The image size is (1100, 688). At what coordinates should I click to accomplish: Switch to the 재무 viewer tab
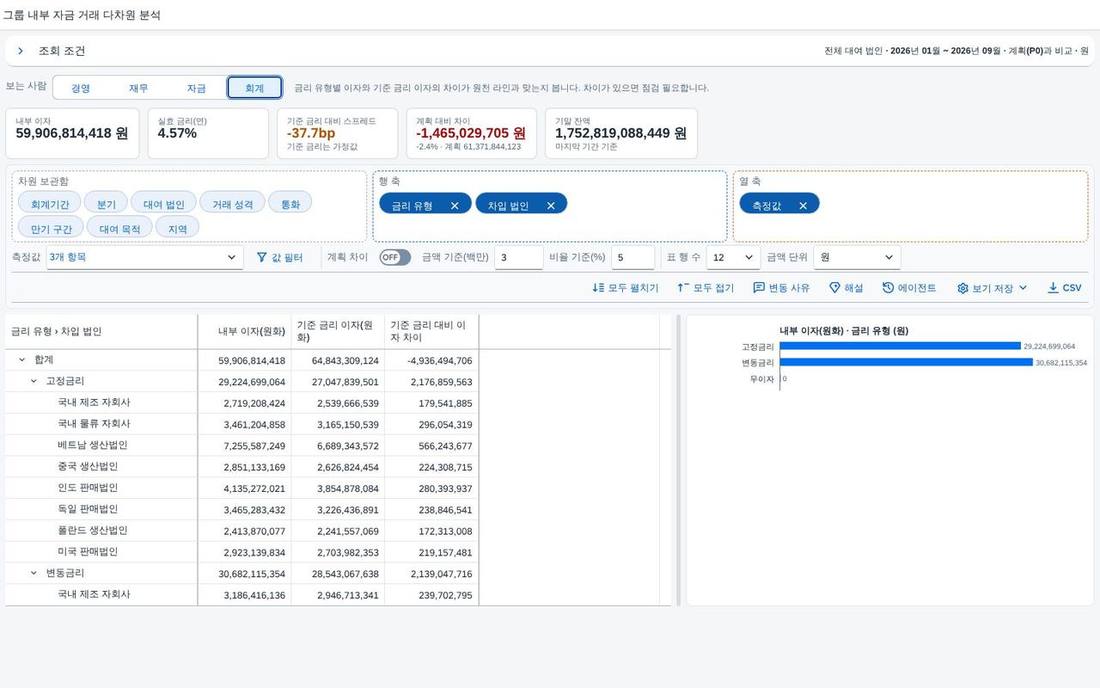click(138, 88)
